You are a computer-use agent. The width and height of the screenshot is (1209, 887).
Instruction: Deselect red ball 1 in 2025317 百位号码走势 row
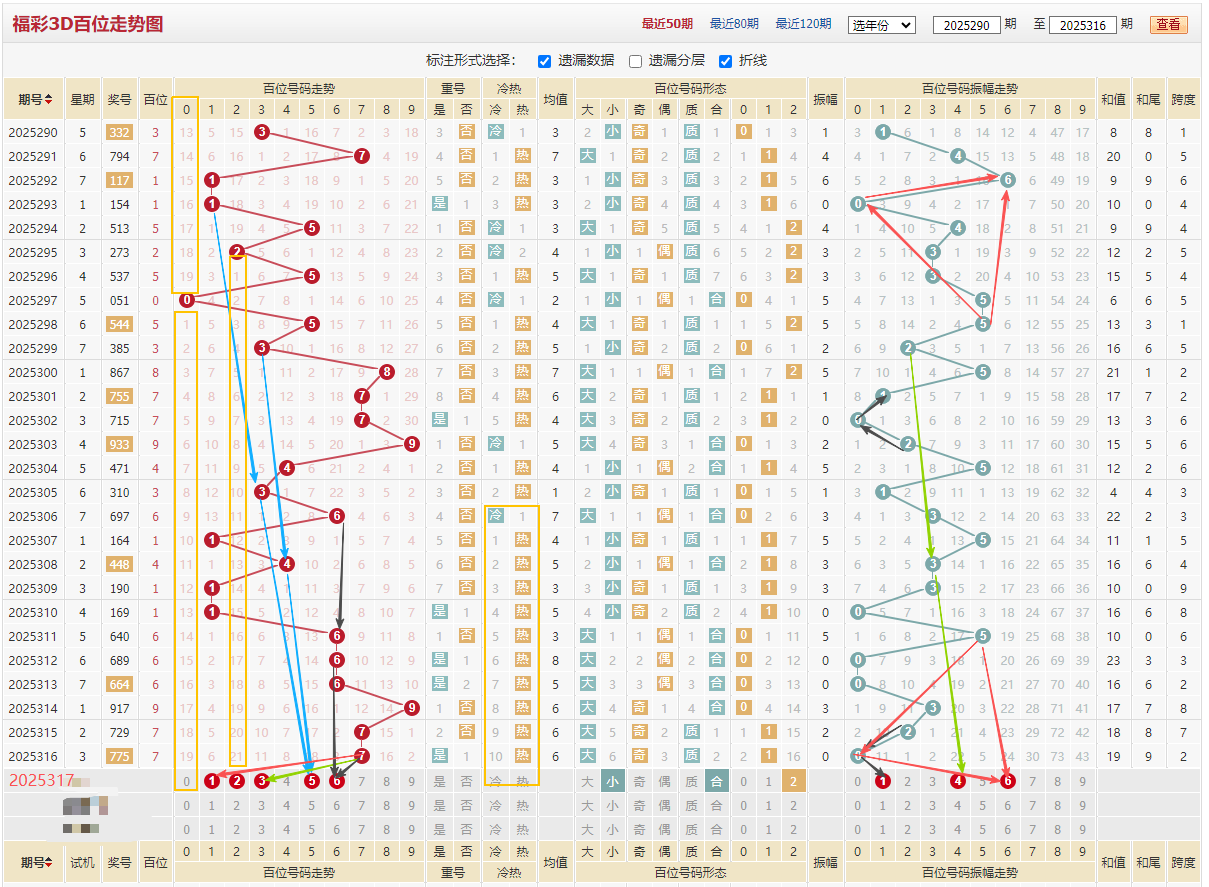[212, 781]
